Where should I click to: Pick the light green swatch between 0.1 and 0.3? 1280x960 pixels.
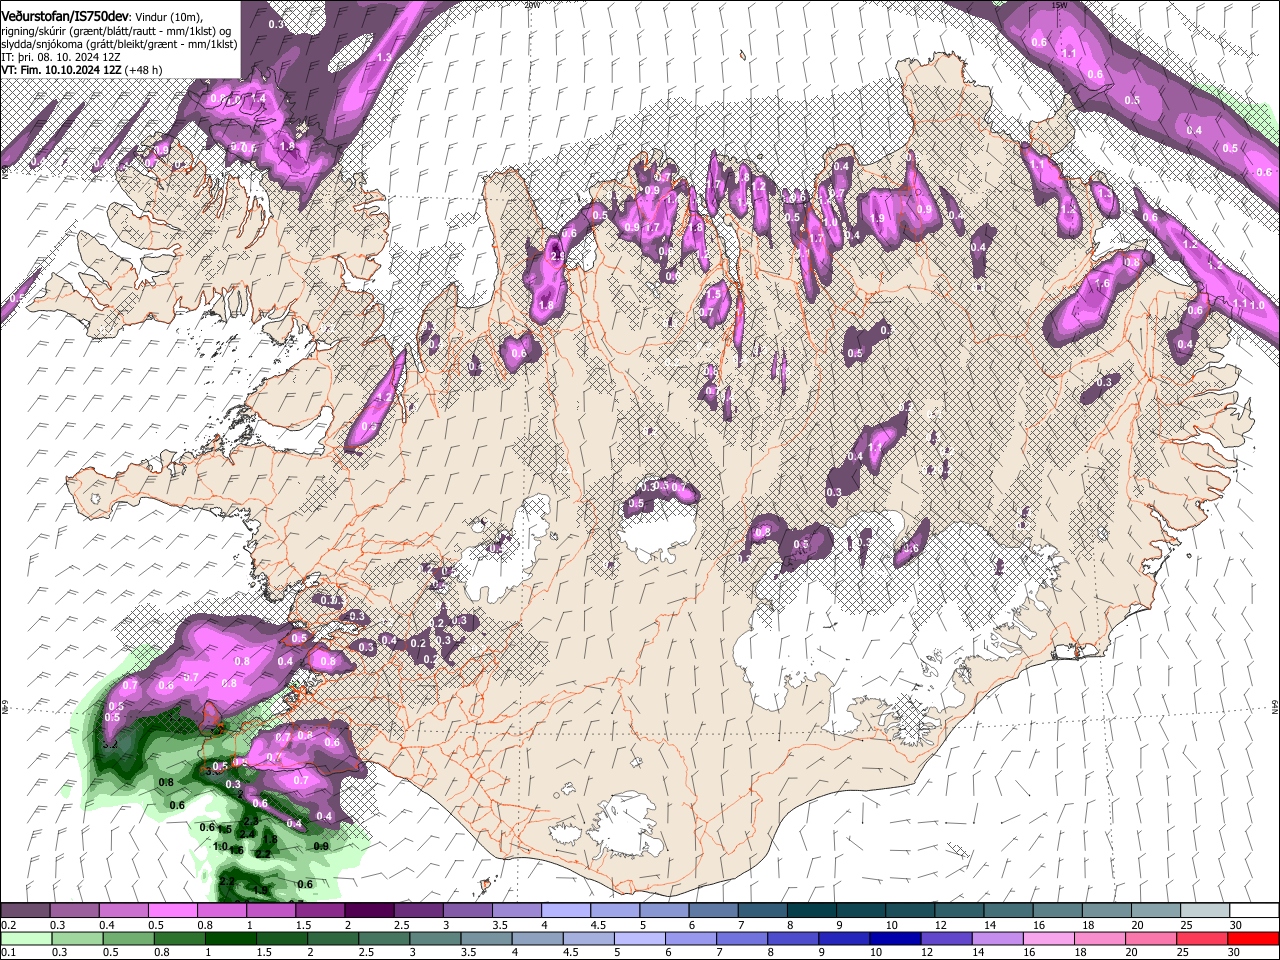26,939
